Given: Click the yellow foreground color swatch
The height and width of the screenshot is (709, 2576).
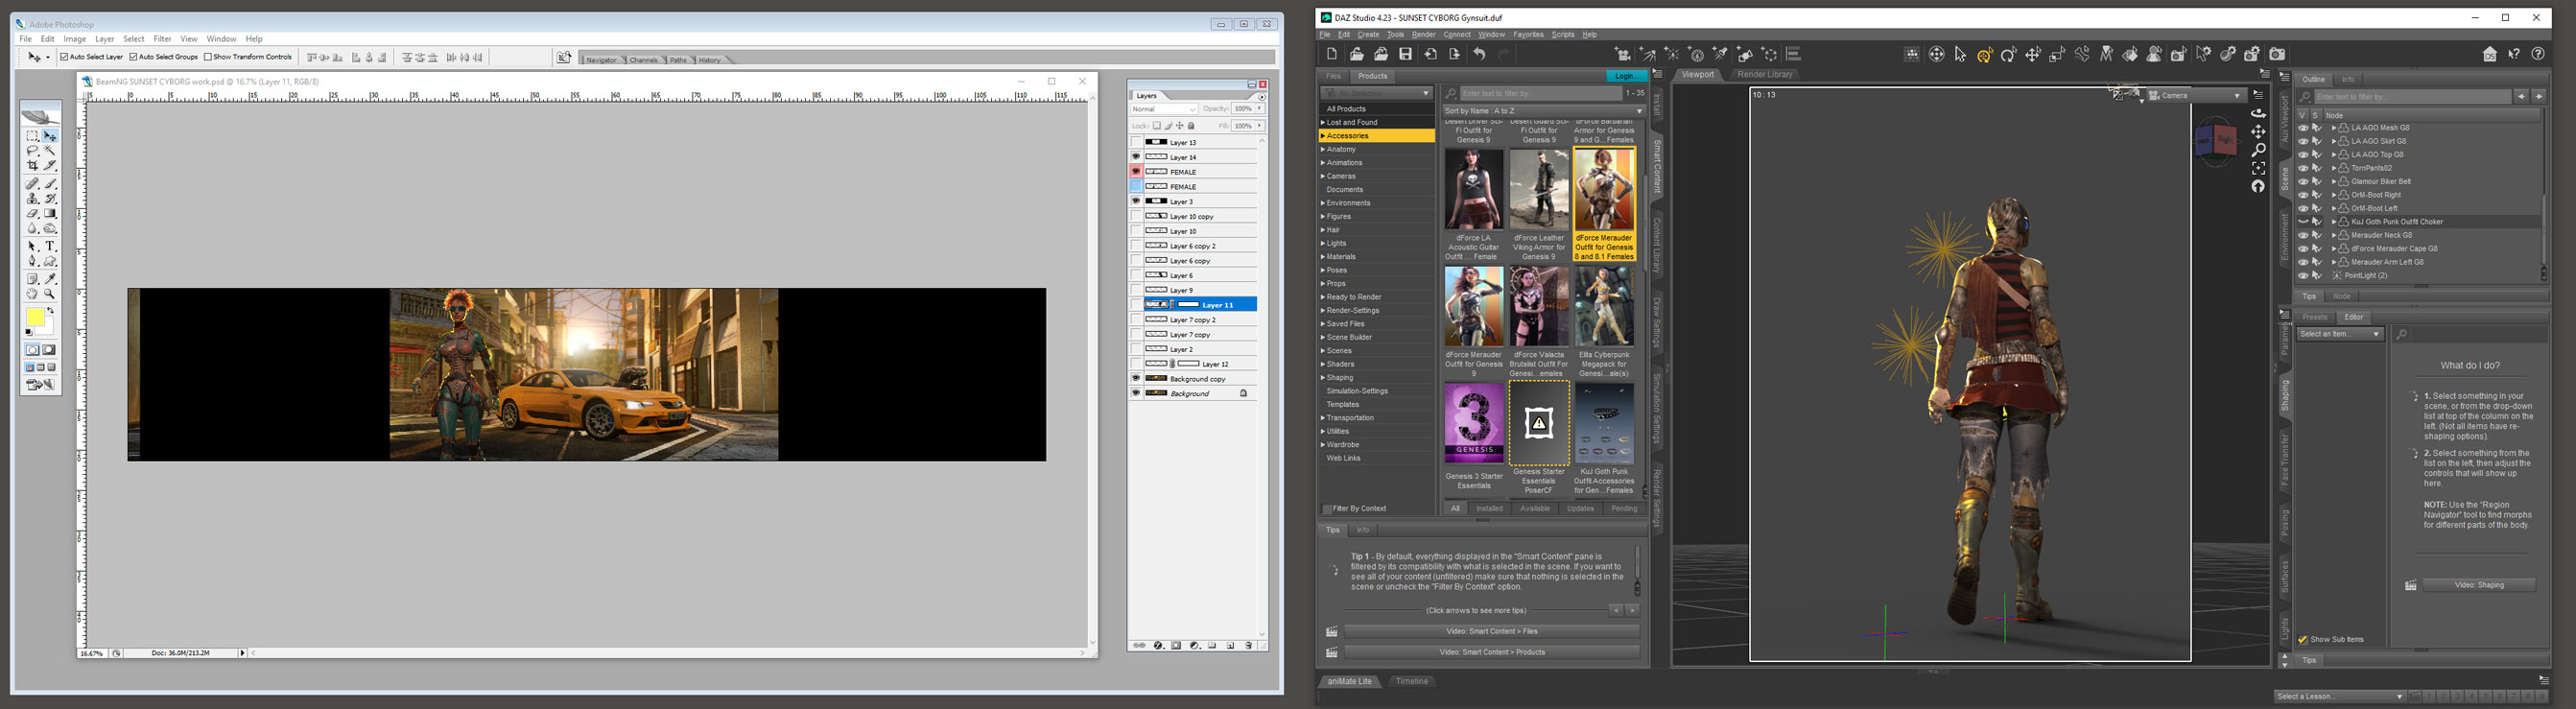Looking at the screenshot, I should [x=35, y=317].
